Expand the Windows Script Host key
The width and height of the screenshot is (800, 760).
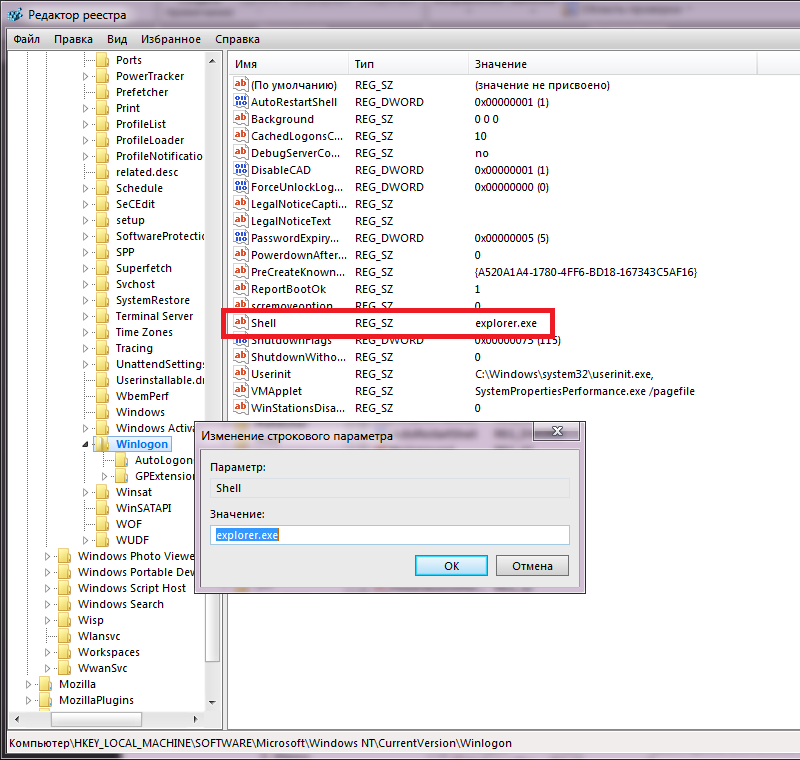click(47, 588)
